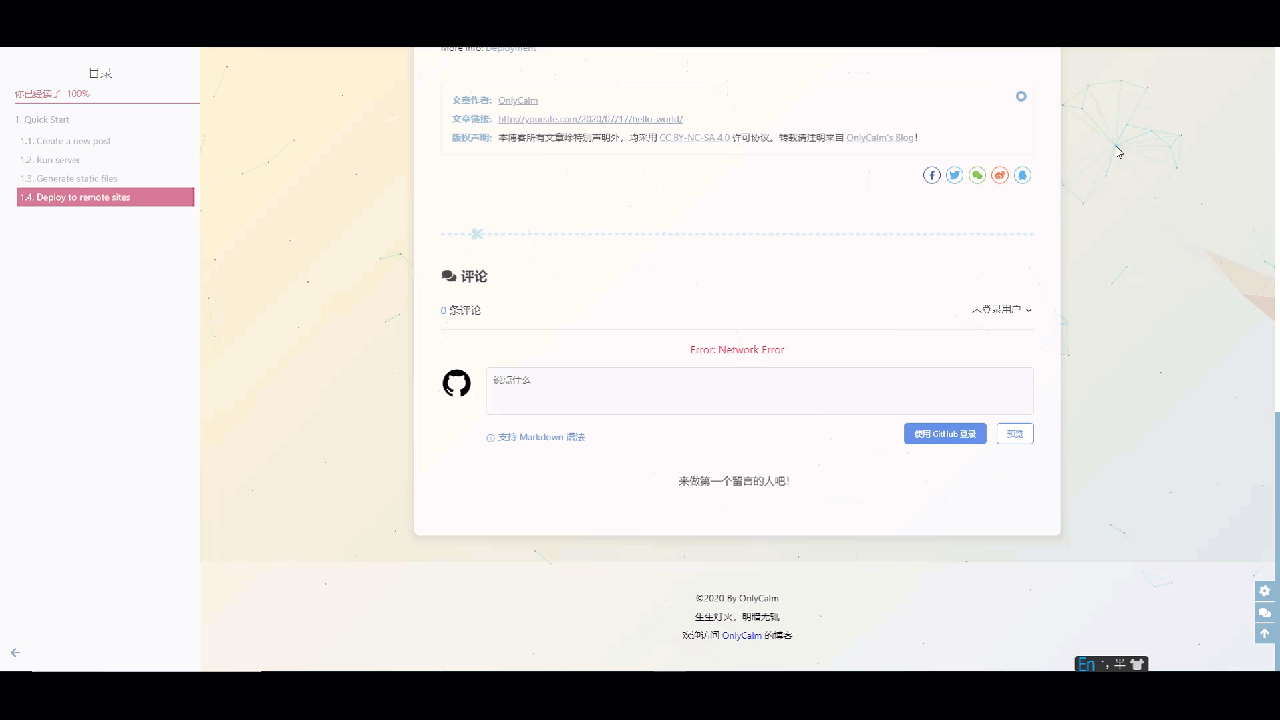
Task: Share the post on Facebook
Action: click(x=932, y=175)
